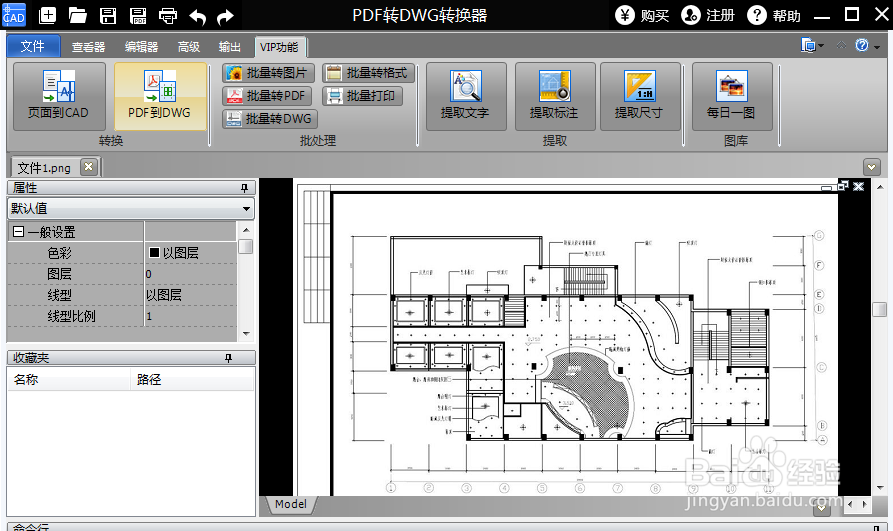
Task: Switch to the 高级 tab
Action: [x=189, y=47]
